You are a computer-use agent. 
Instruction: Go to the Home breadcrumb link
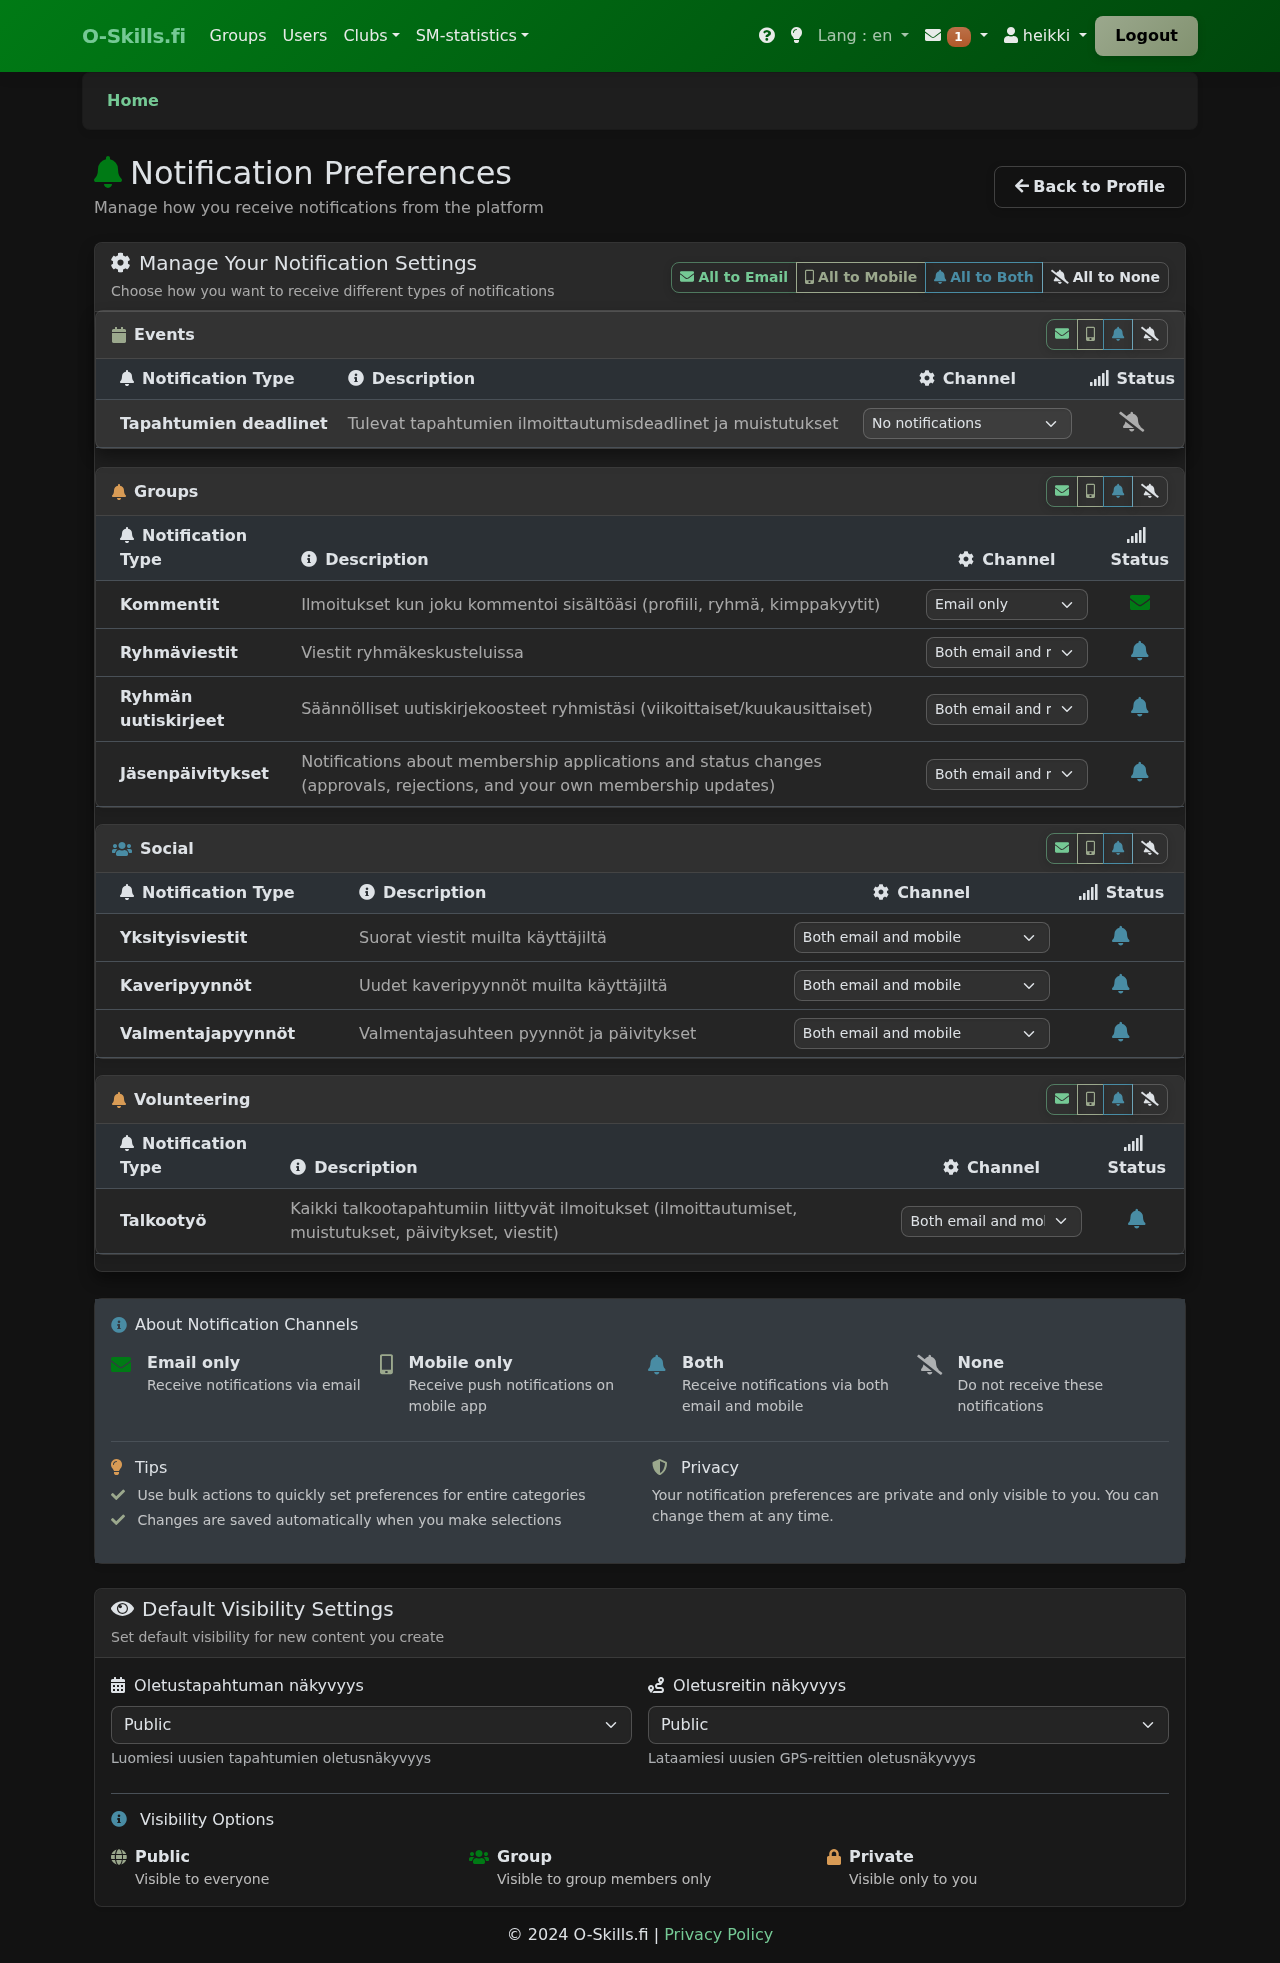133,100
